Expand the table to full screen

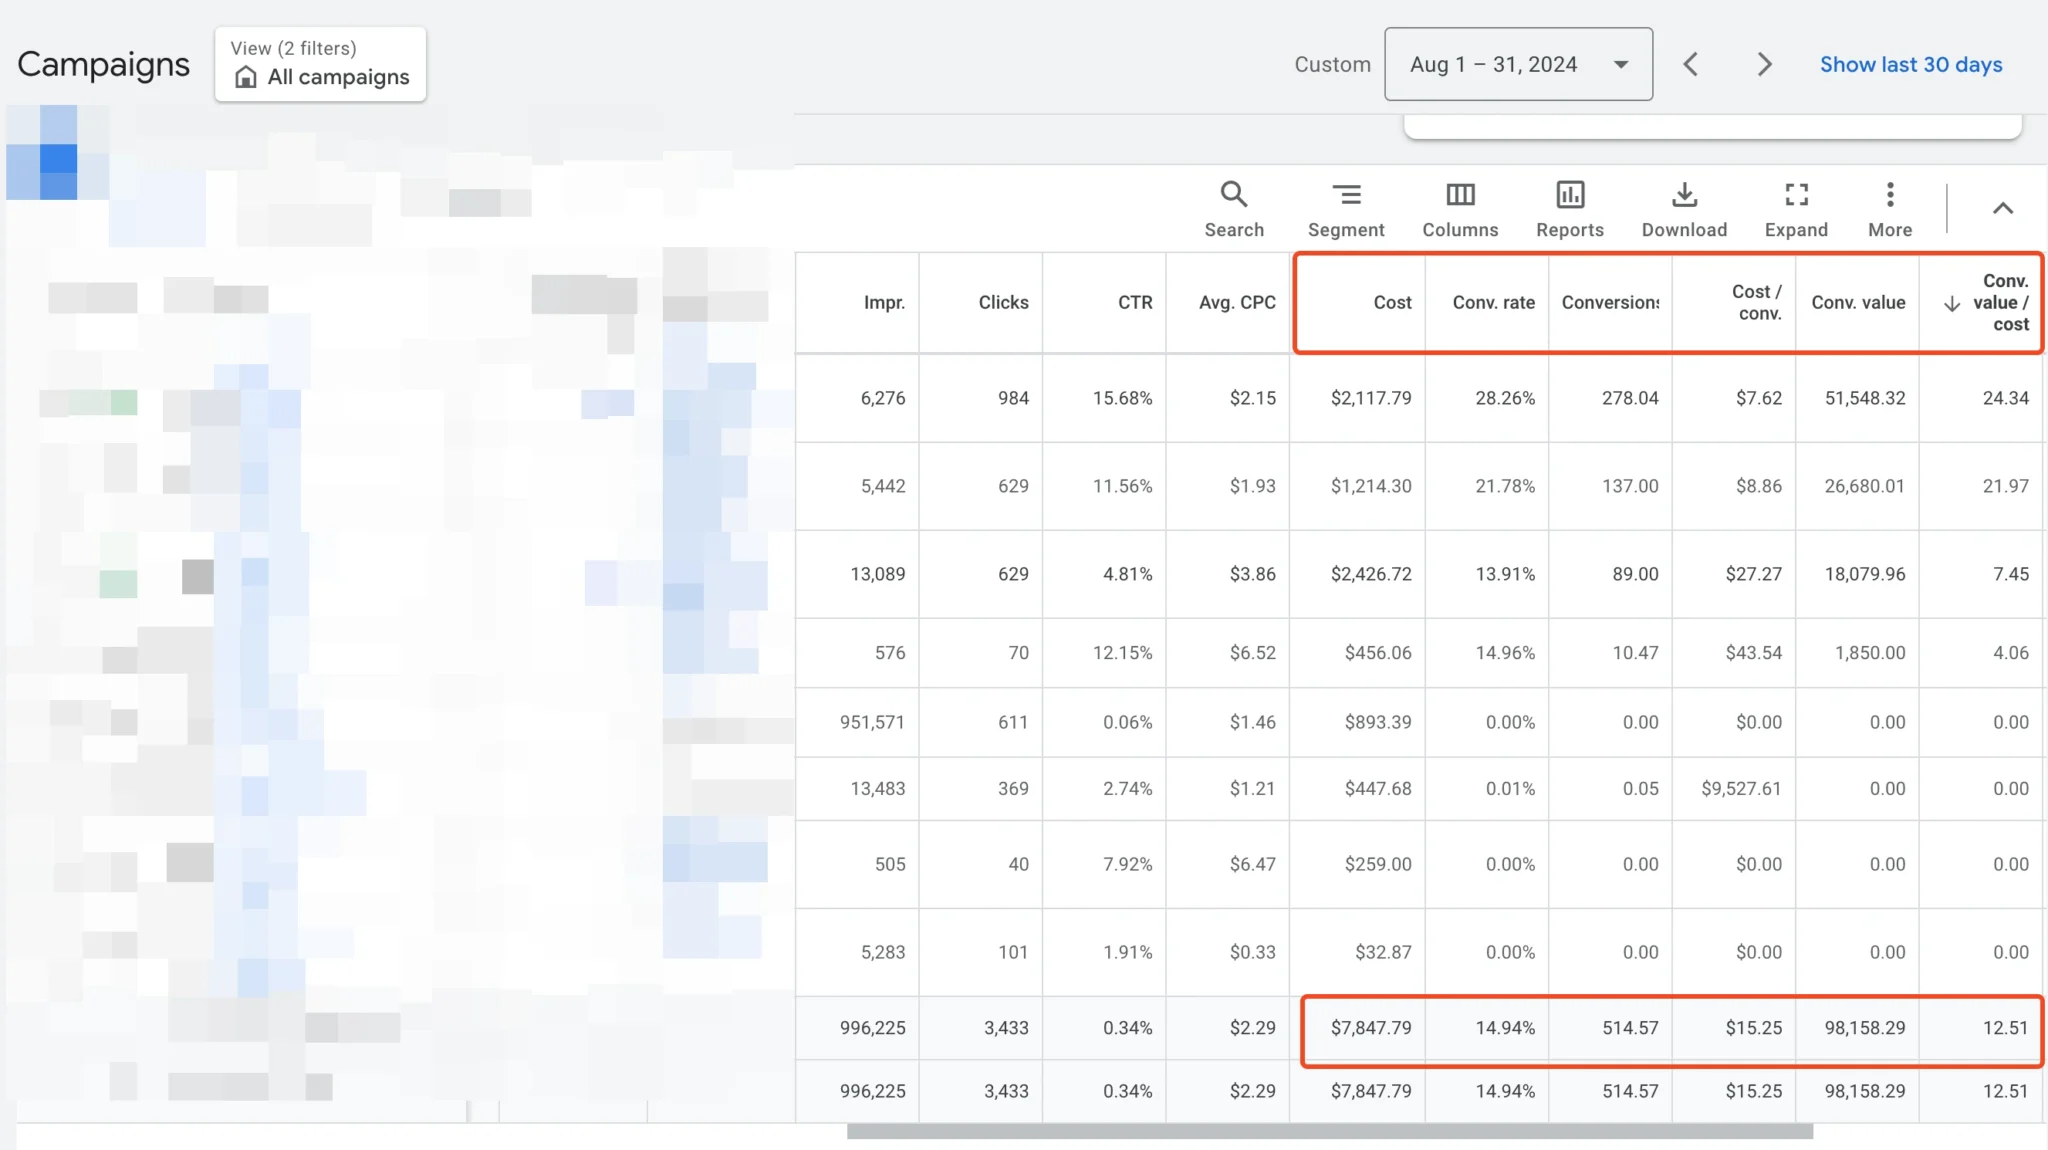tap(1795, 208)
